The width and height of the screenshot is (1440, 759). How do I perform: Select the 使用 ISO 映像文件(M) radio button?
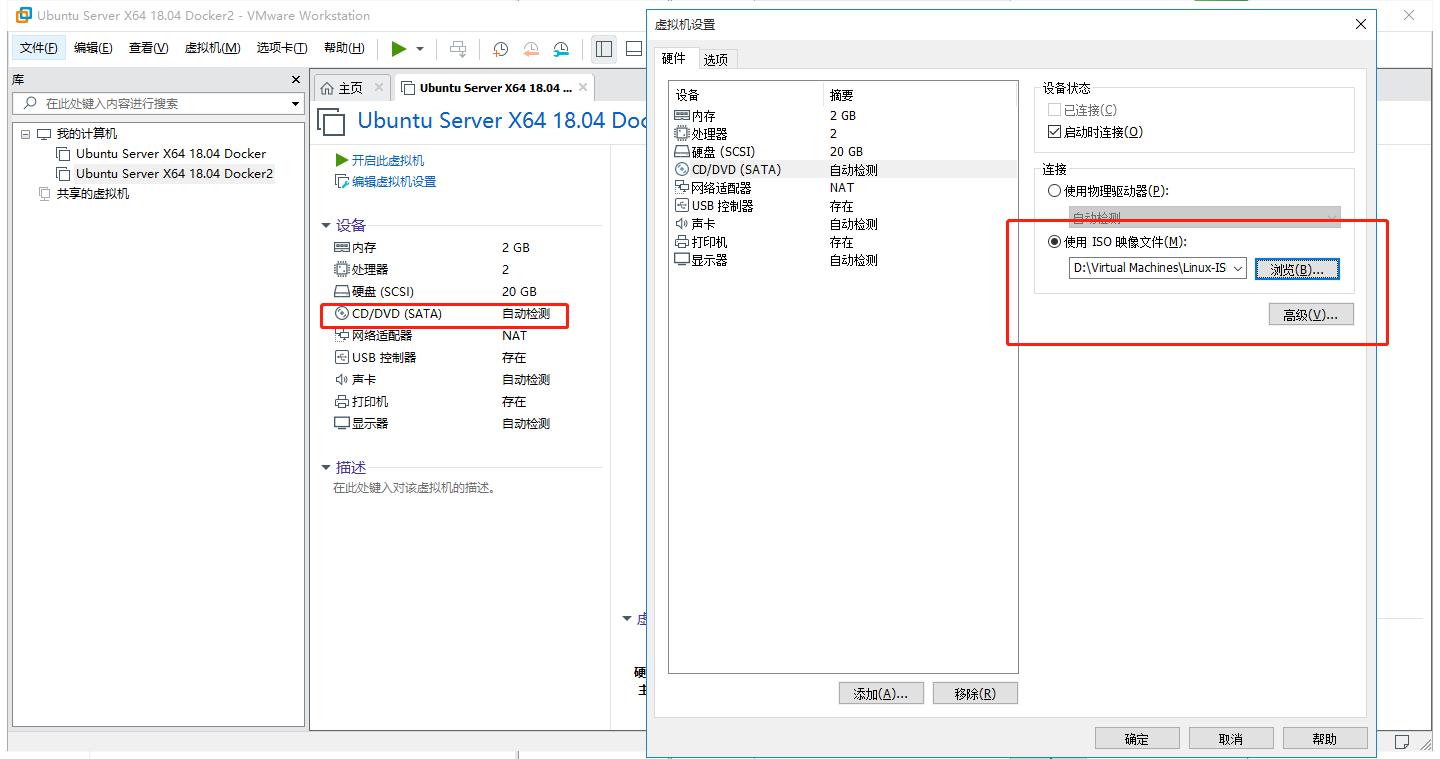(1054, 242)
